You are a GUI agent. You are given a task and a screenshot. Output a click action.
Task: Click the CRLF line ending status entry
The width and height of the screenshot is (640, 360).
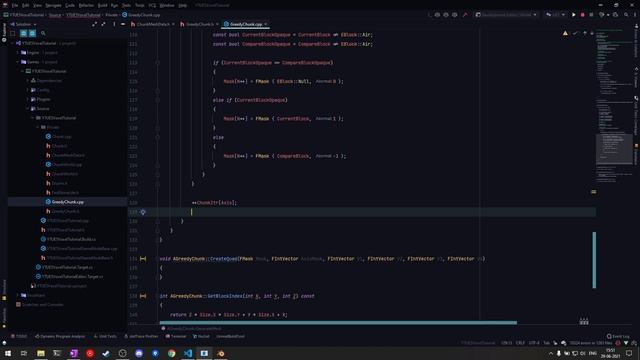click(520, 343)
